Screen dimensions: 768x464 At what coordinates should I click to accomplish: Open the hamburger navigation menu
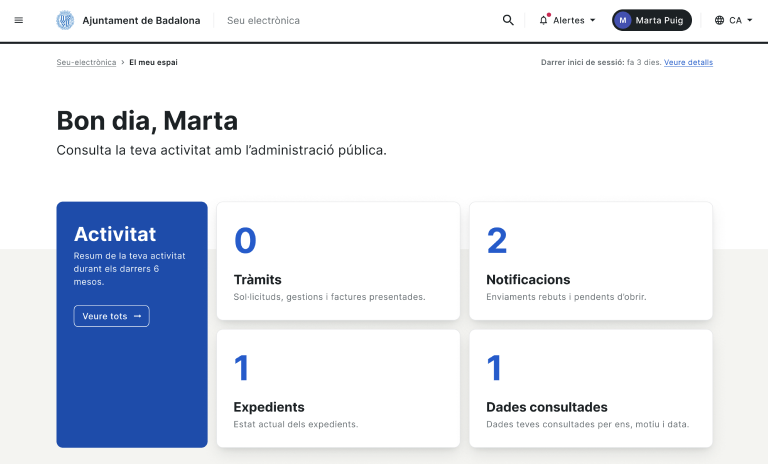(x=18, y=20)
